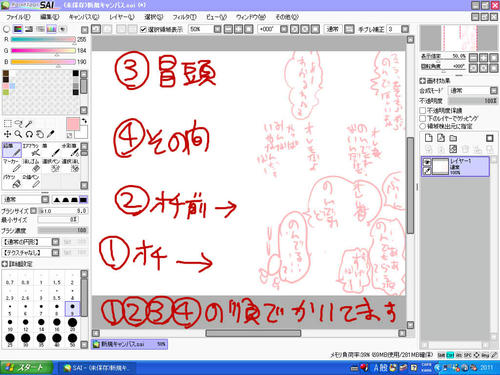Screen dimensions: 500x375
Task: Open the ウィンドウ(W) menu
Action: tap(251, 17)
